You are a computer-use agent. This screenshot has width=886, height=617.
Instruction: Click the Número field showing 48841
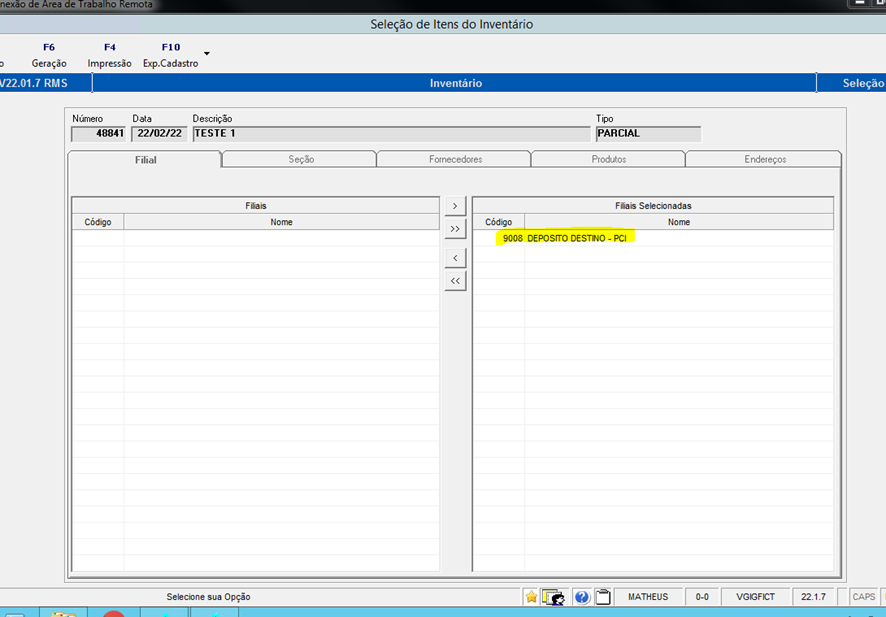[x=98, y=134]
